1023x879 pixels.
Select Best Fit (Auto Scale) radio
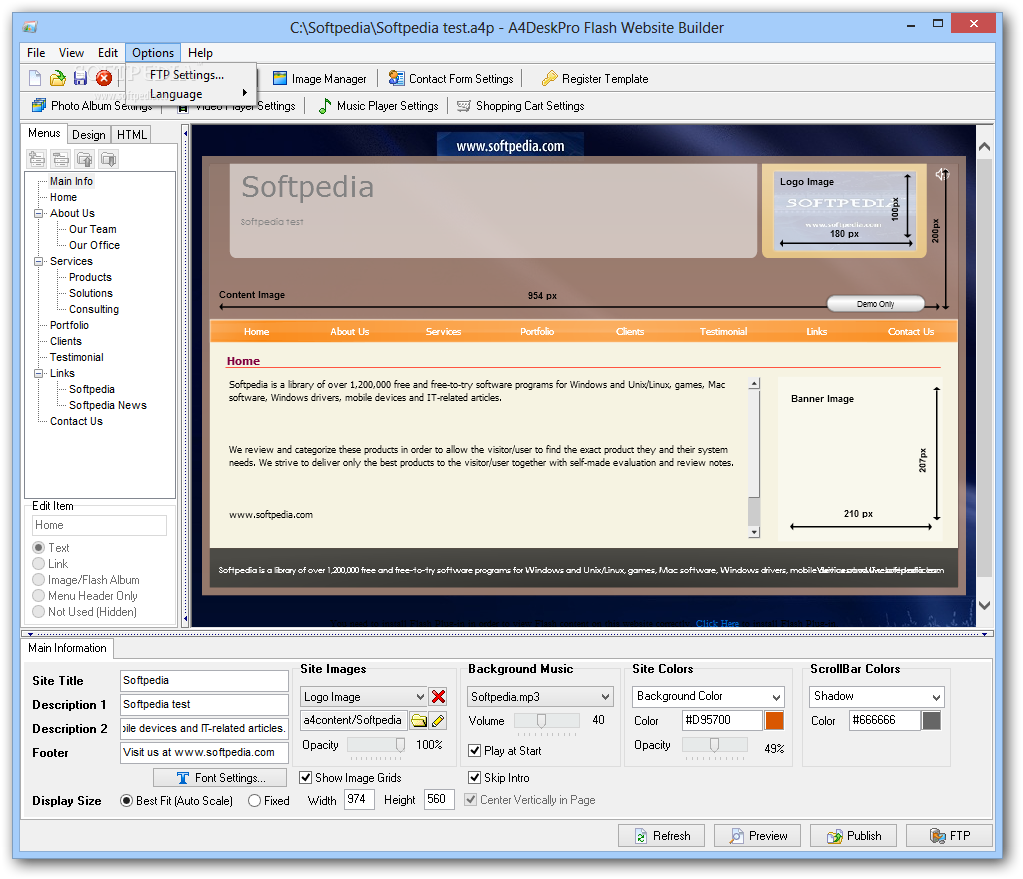[127, 801]
